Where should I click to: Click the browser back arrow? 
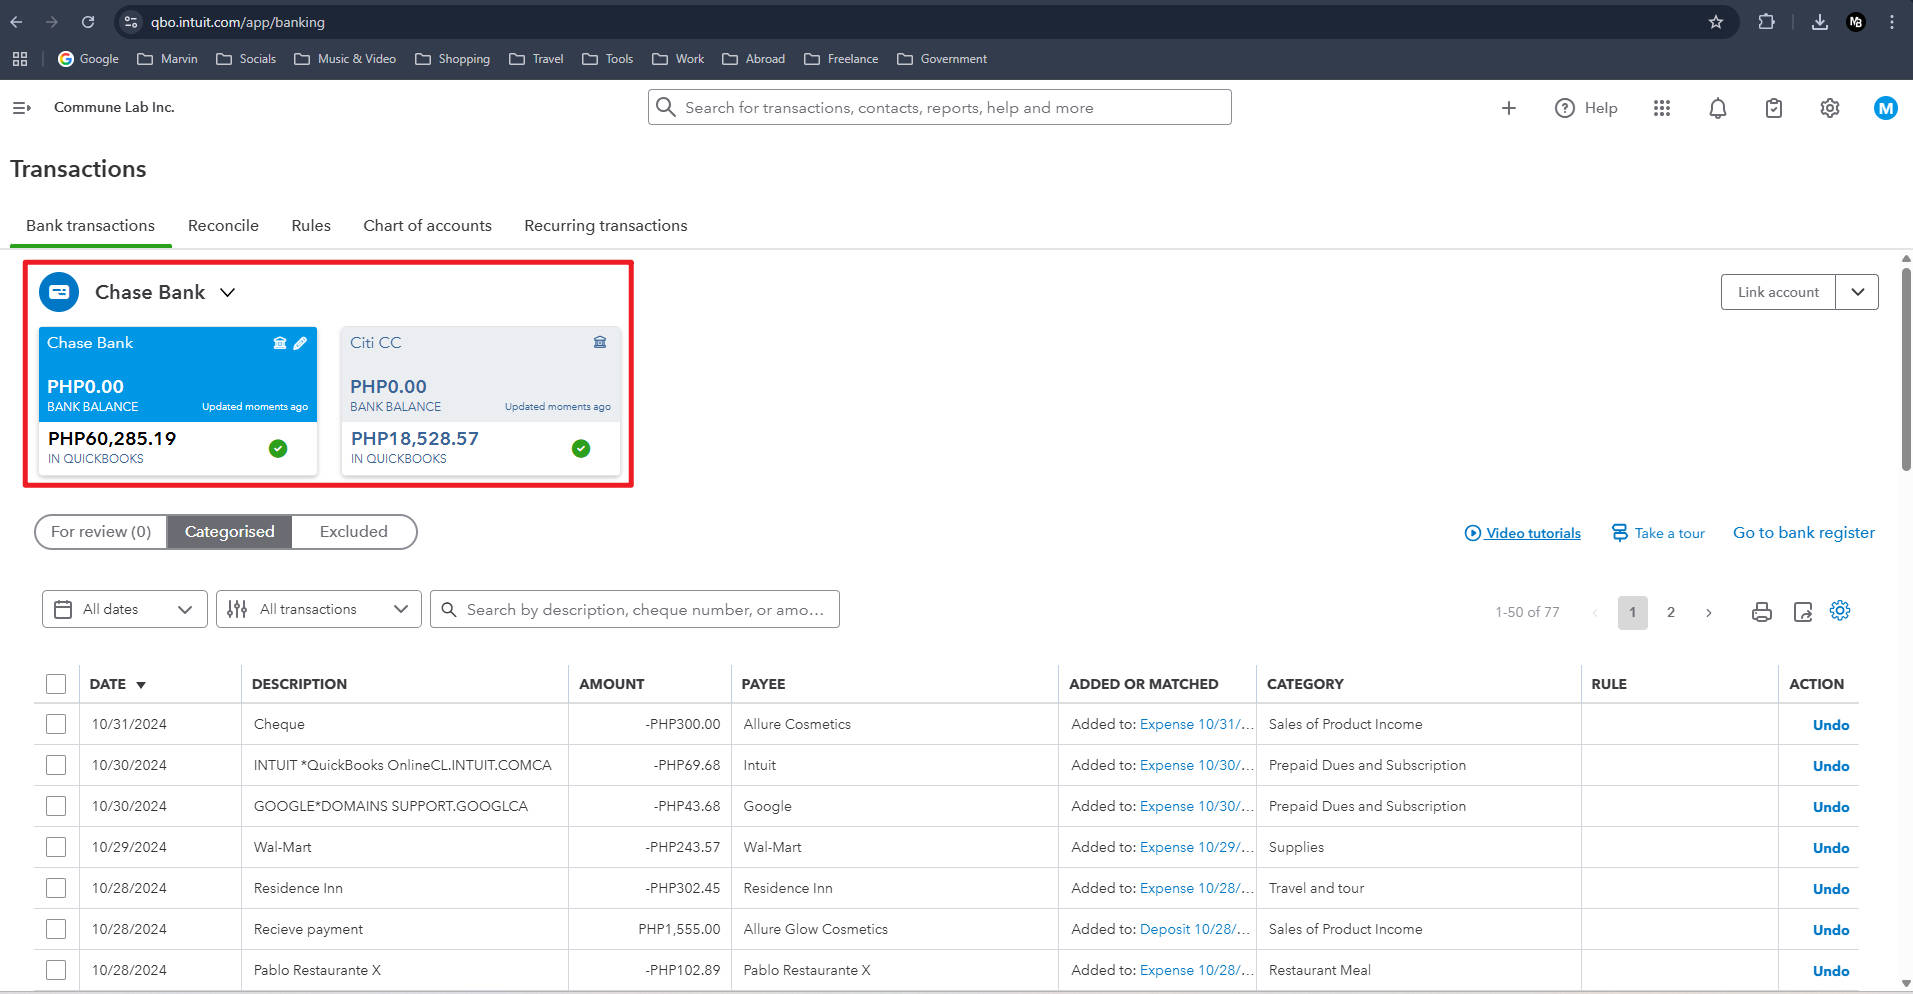tap(16, 22)
